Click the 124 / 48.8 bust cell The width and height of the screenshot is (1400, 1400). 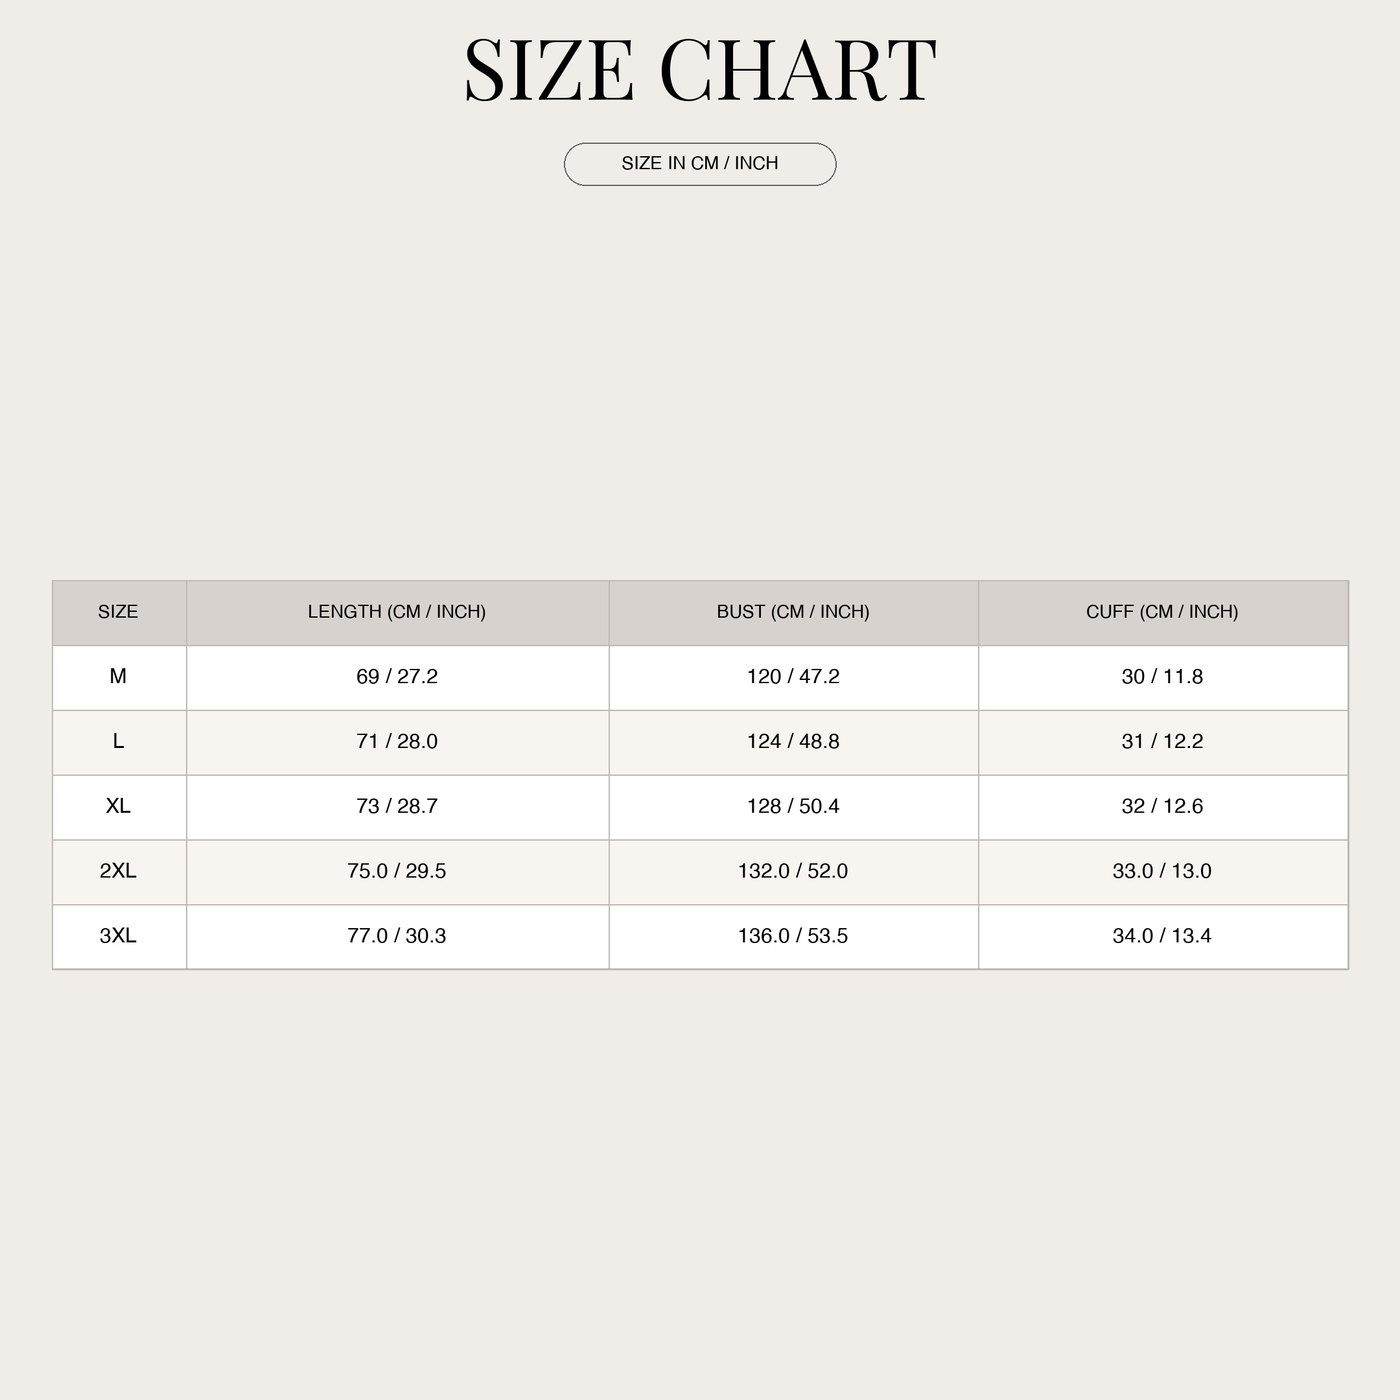click(x=793, y=743)
